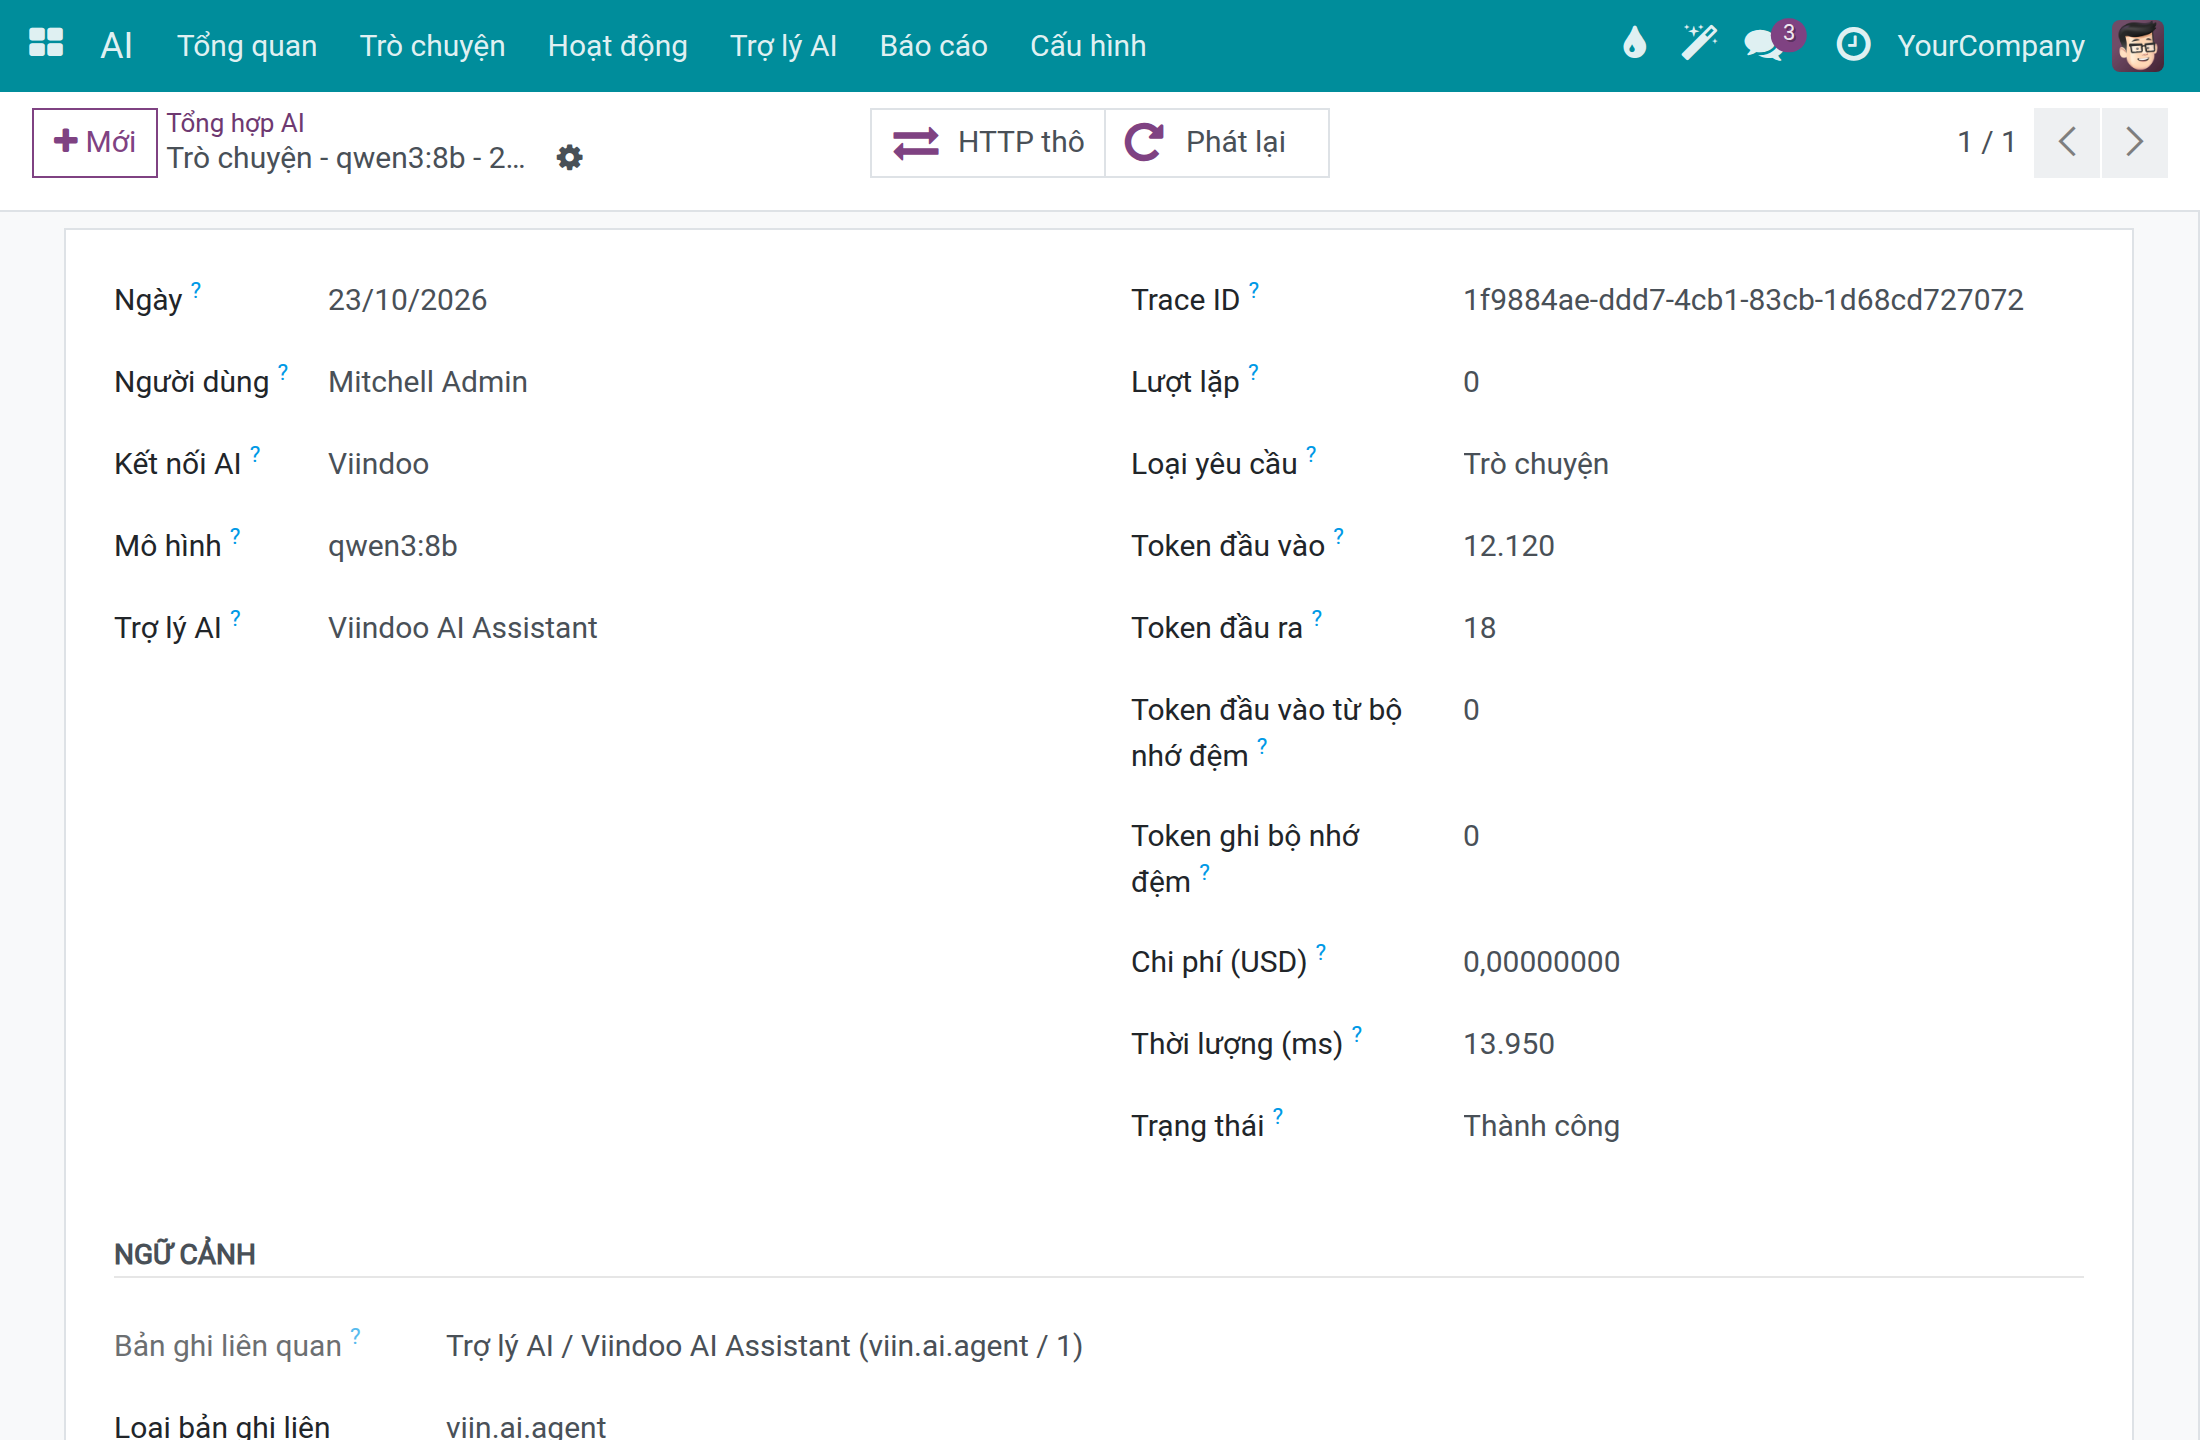The width and height of the screenshot is (2200, 1440).
Task: Click the output token value 18
Action: [1479, 627]
